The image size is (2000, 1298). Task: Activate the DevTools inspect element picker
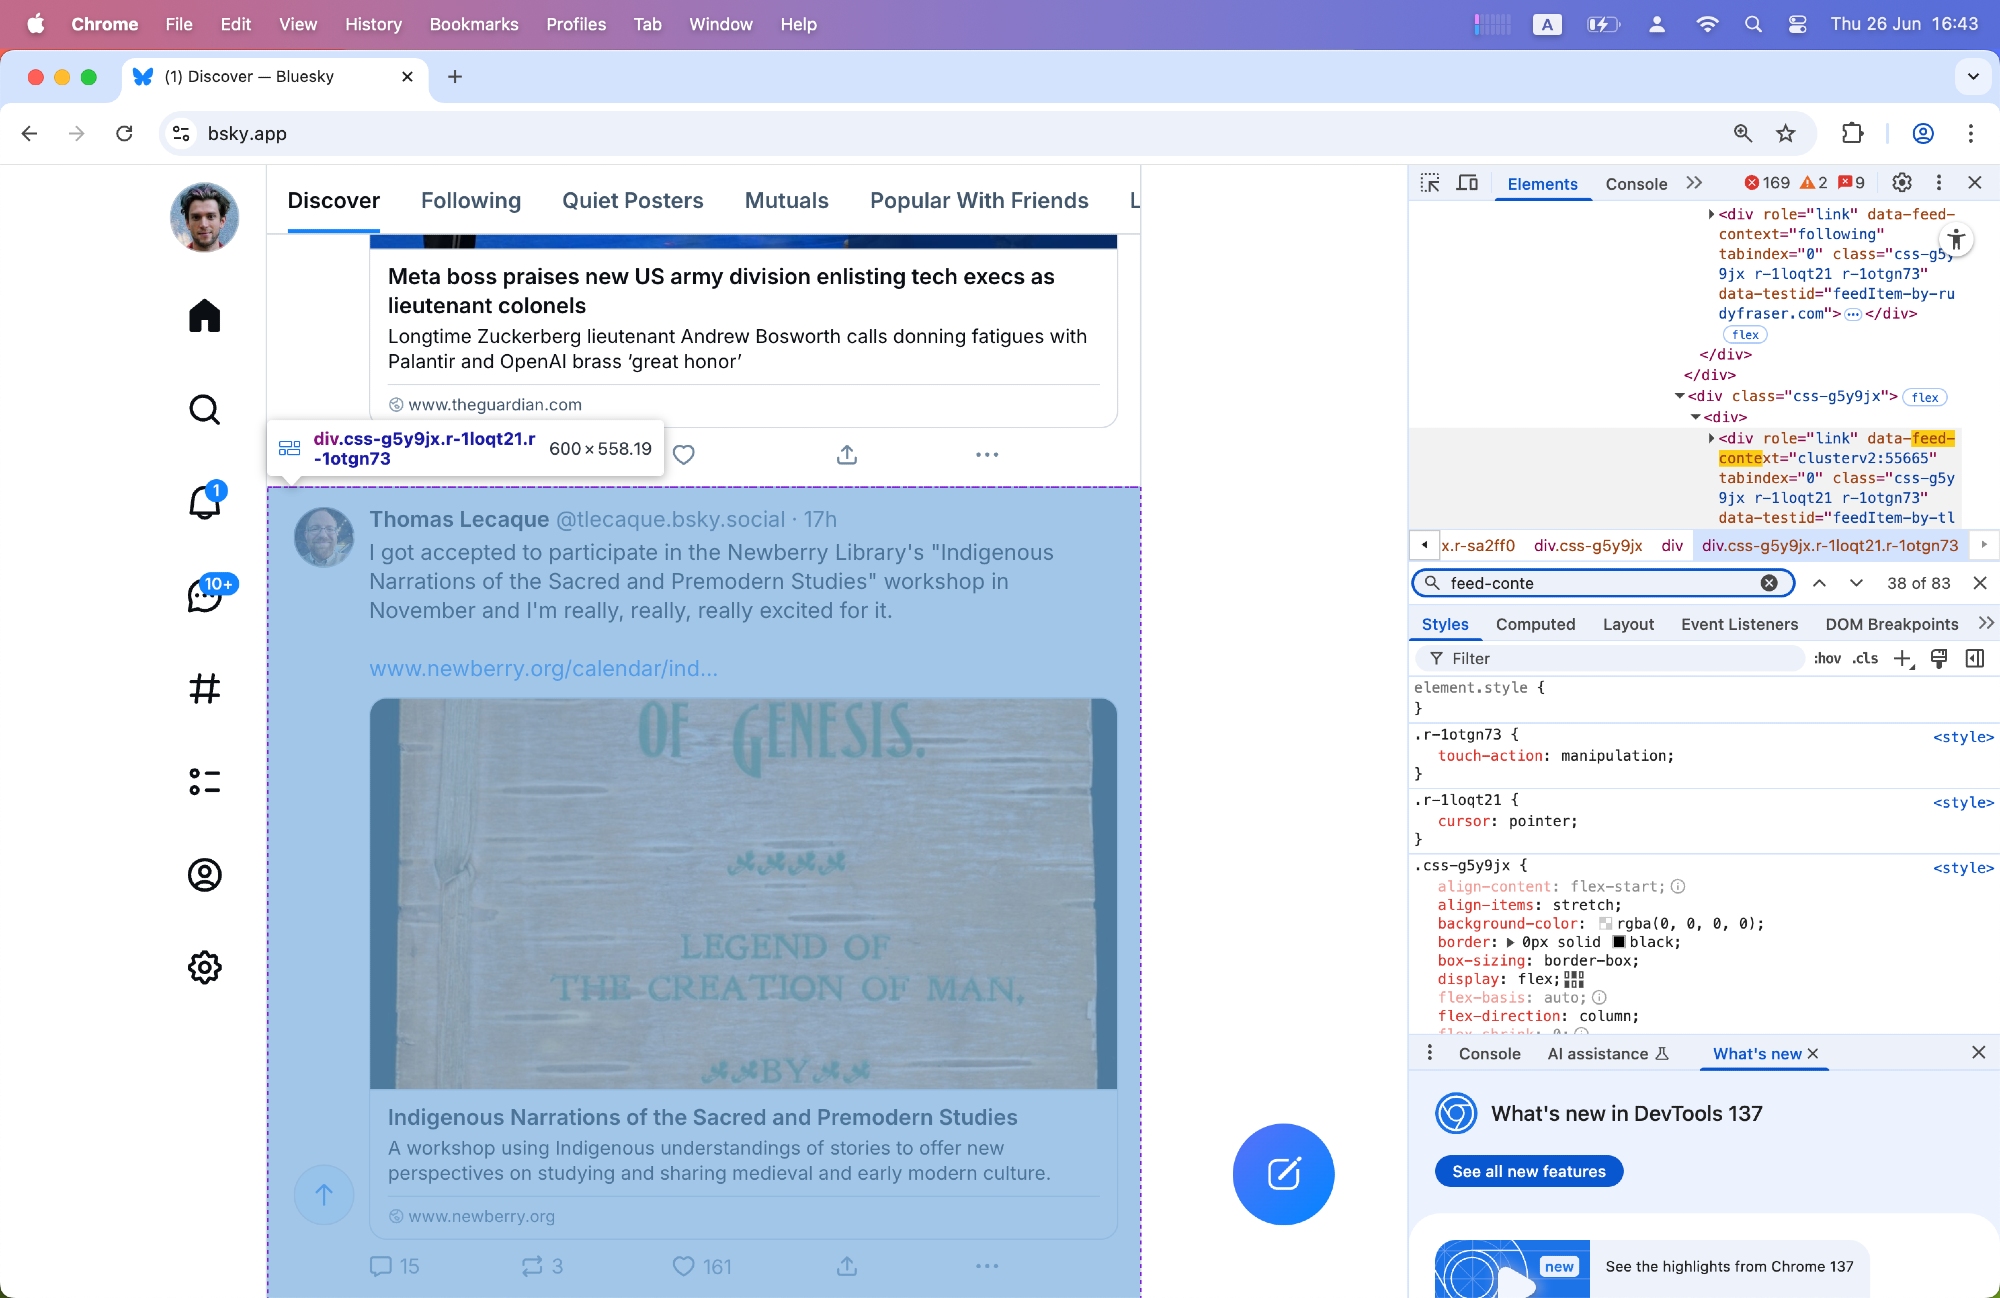point(1430,183)
